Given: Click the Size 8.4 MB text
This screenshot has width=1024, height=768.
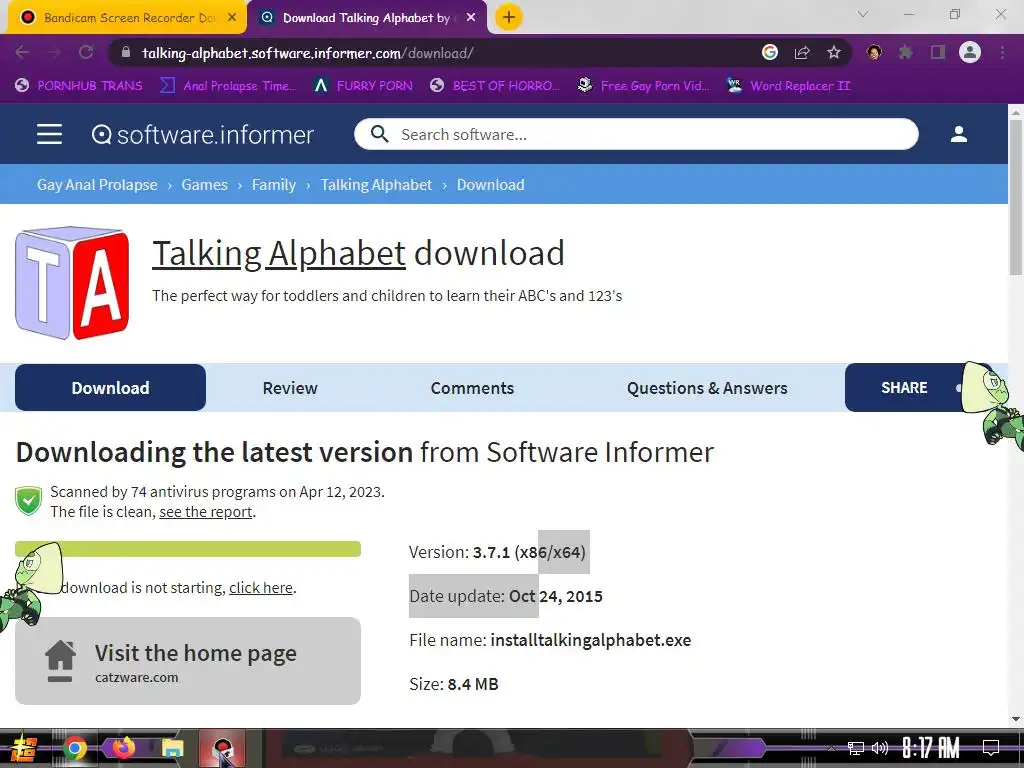Looking at the screenshot, I should click(x=454, y=684).
